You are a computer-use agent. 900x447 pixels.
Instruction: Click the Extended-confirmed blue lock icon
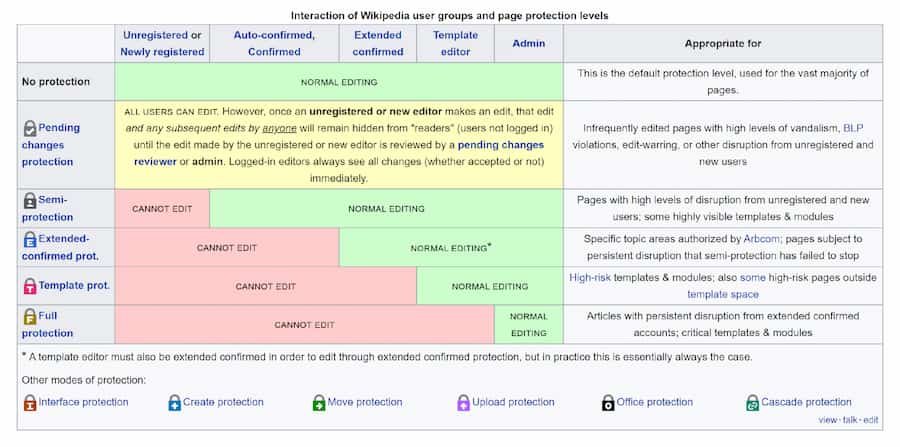[30, 239]
